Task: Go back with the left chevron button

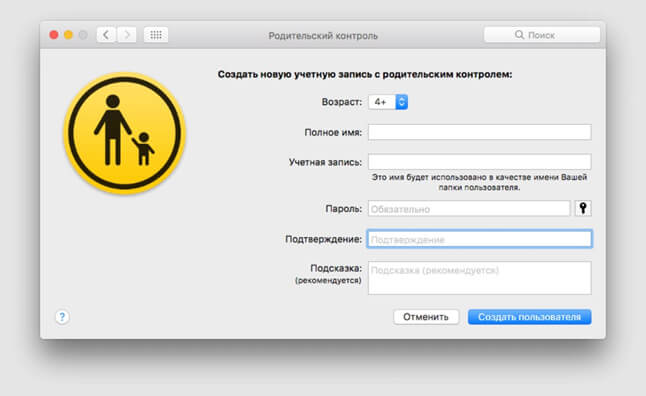Action: (x=106, y=35)
